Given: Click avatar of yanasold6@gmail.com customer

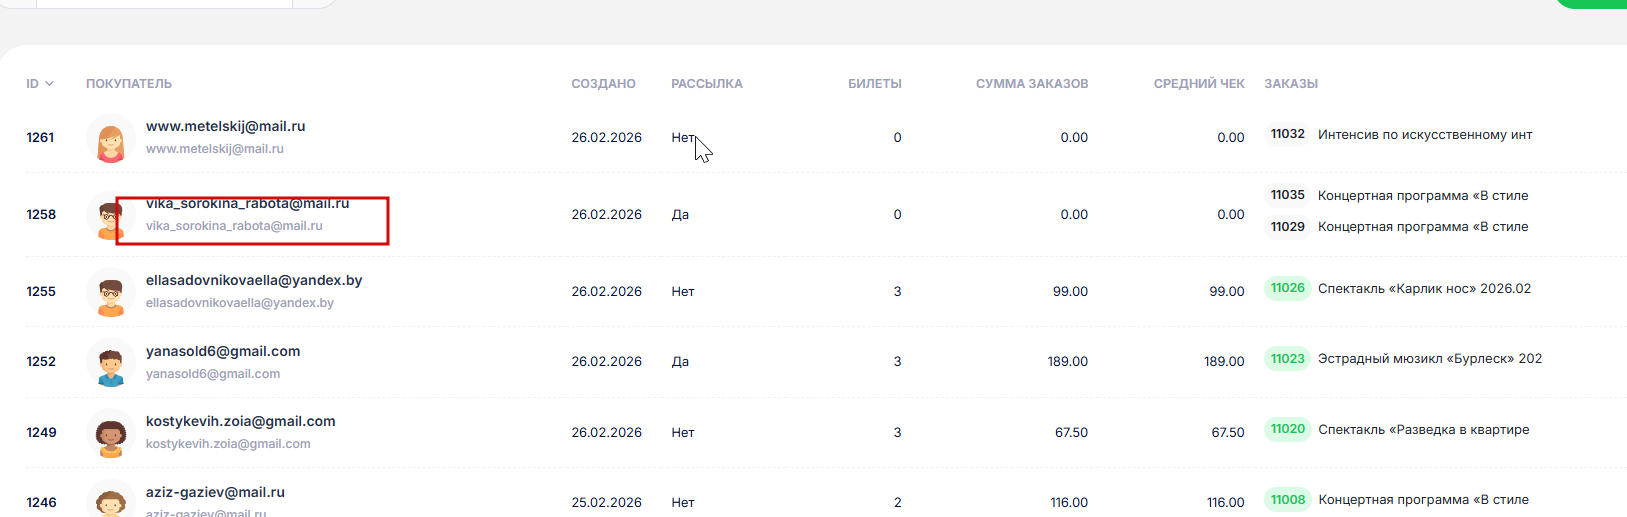Looking at the screenshot, I should click(x=110, y=363).
